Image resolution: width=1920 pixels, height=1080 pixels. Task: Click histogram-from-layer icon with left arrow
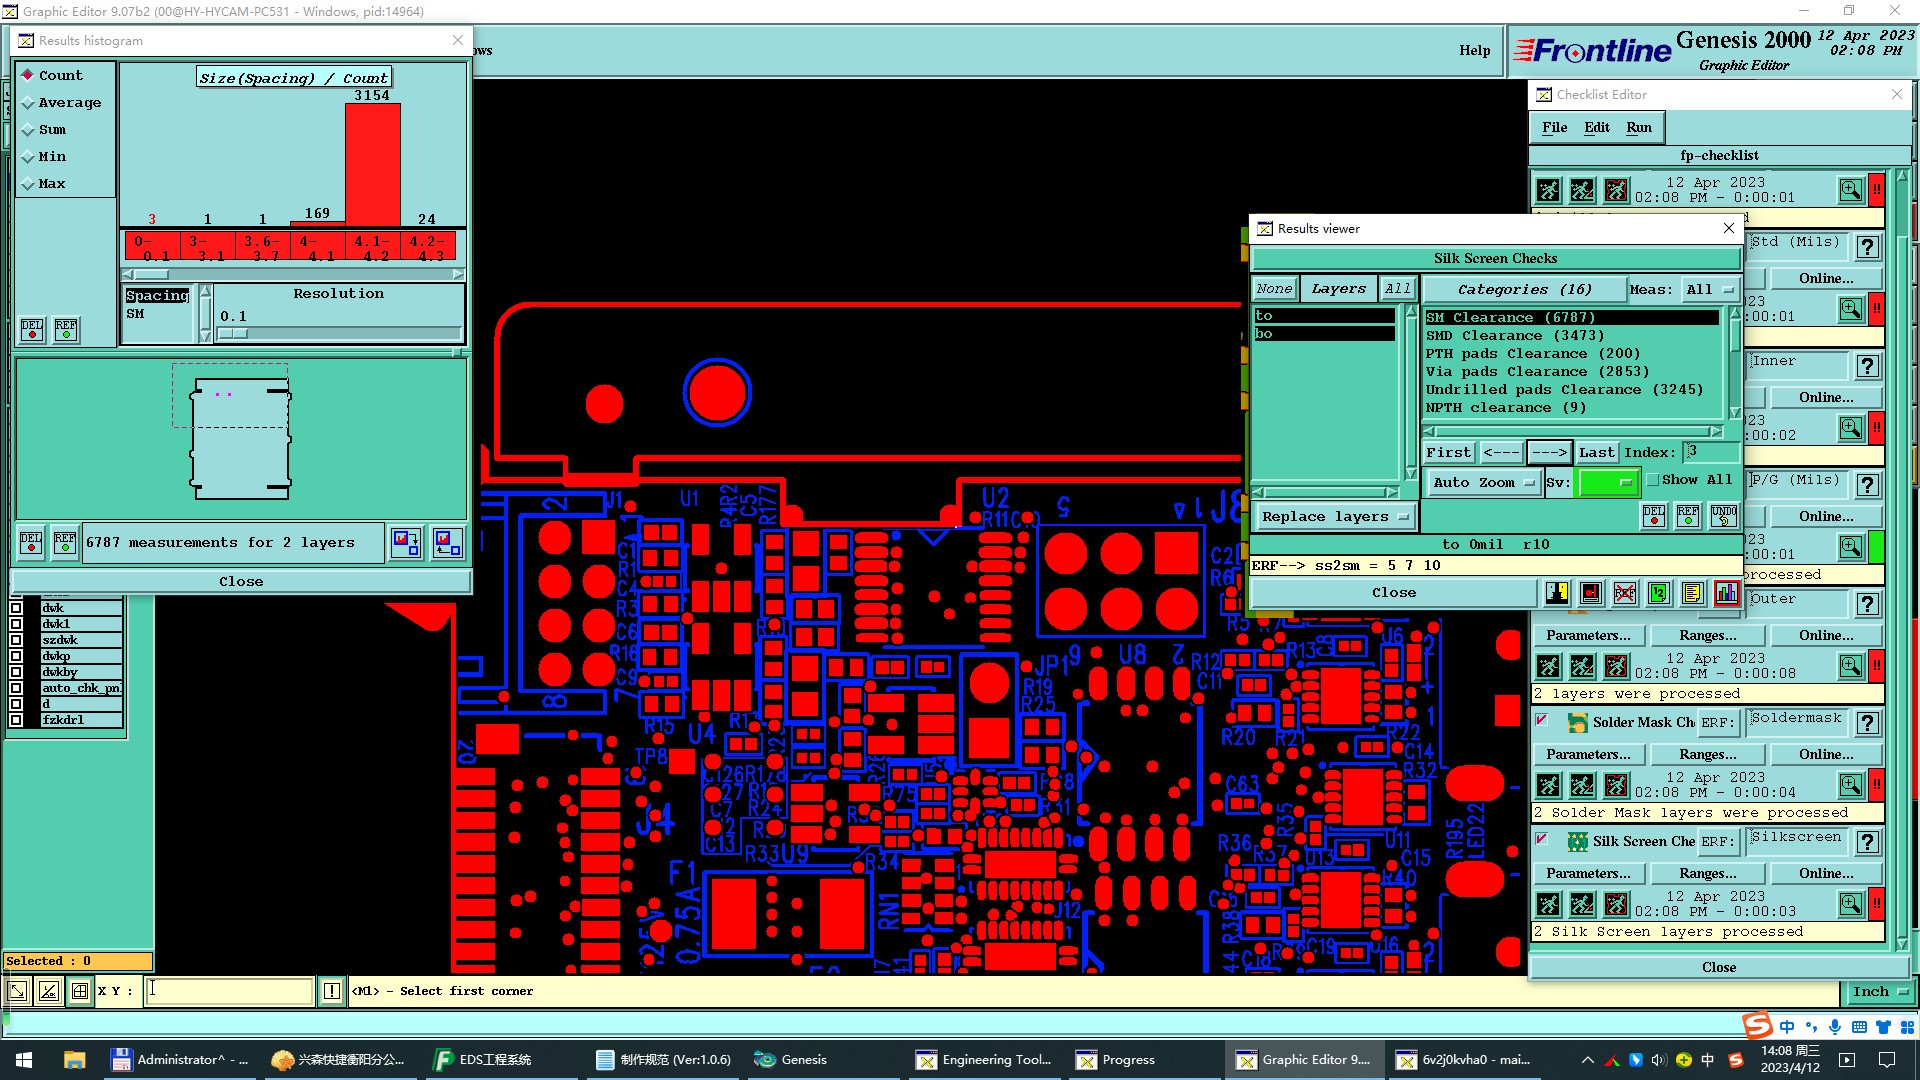coord(448,543)
